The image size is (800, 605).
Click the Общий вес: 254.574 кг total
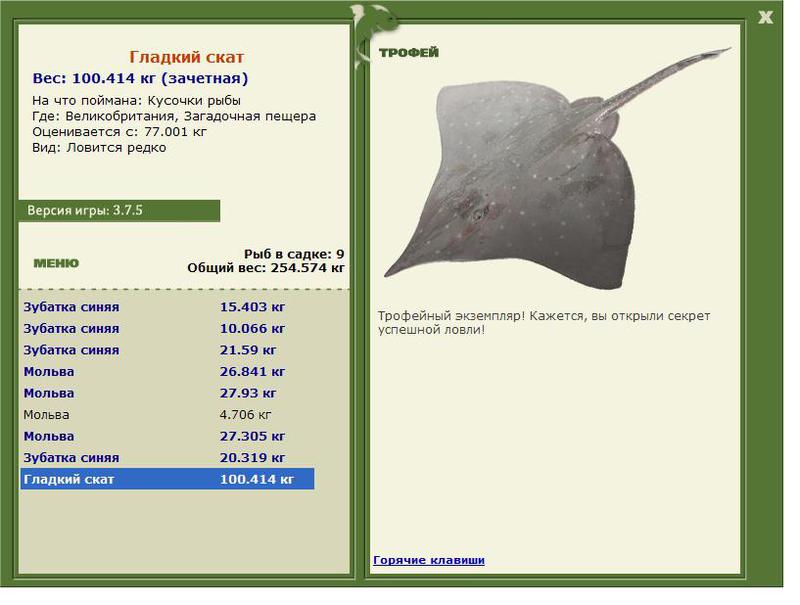pyautogui.click(x=266, y=267)
